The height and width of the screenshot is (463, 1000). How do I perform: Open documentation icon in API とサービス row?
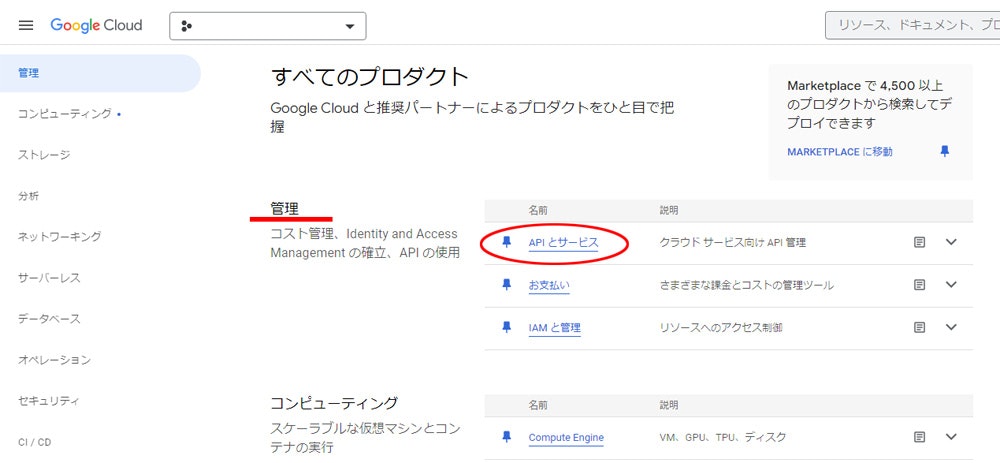[919, 242]
